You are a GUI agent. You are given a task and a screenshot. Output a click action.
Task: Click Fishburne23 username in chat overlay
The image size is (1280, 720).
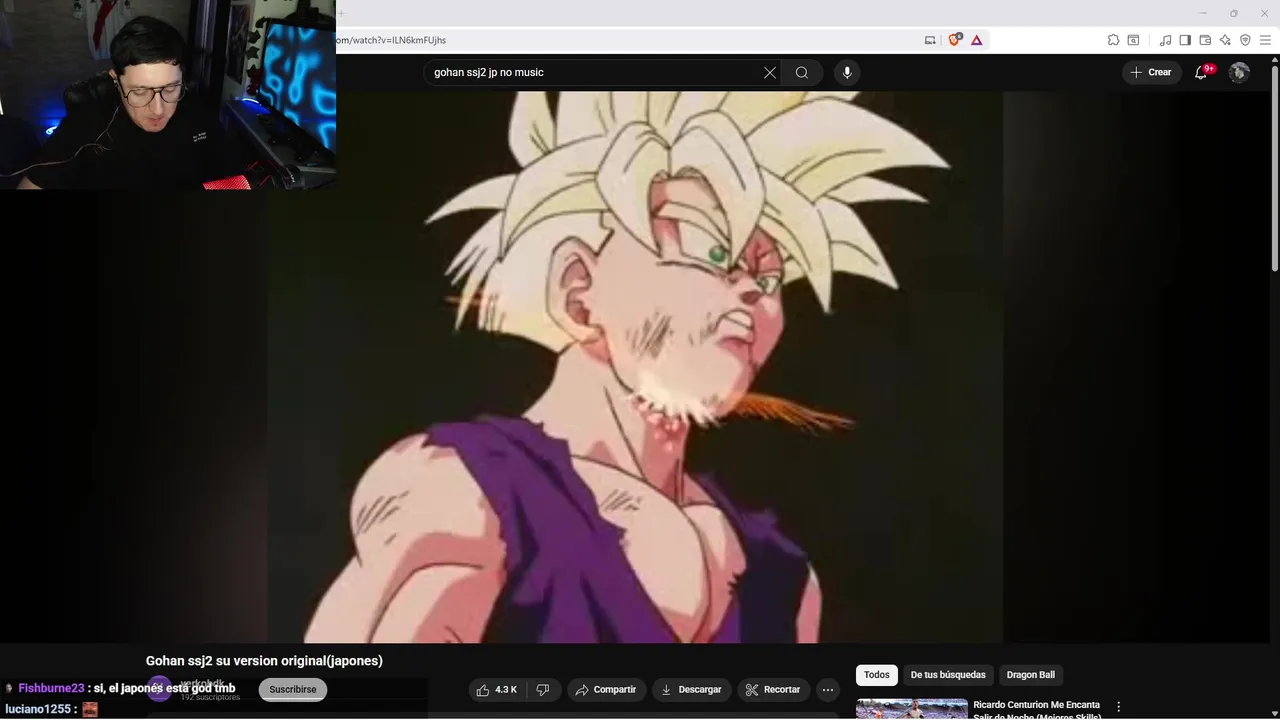[x=51, y=689]
